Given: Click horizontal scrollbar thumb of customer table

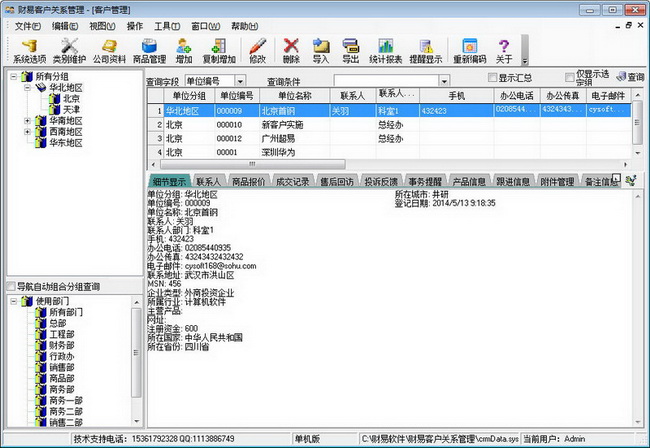Looking at the screenshot, I should pos(252,164).
